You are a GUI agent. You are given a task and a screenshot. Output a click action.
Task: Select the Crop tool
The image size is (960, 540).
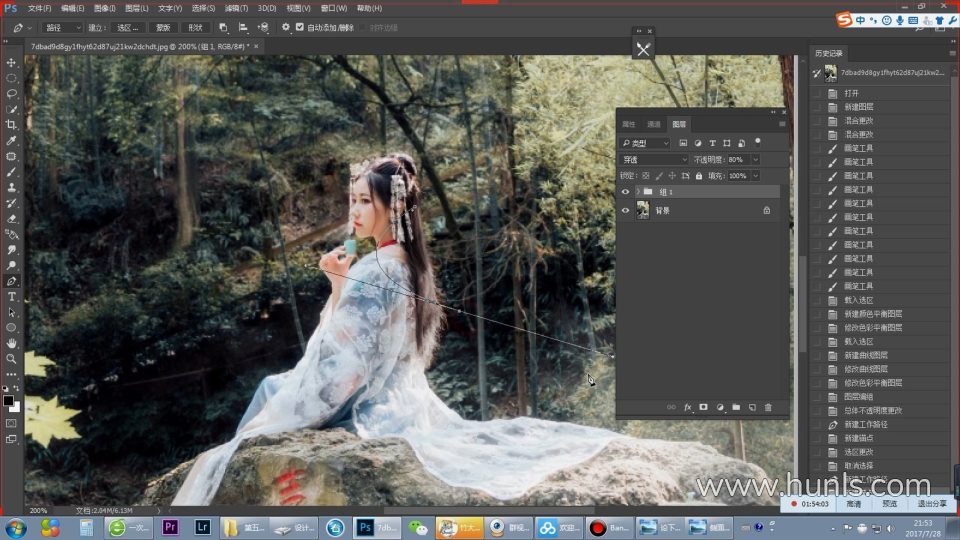11,125
